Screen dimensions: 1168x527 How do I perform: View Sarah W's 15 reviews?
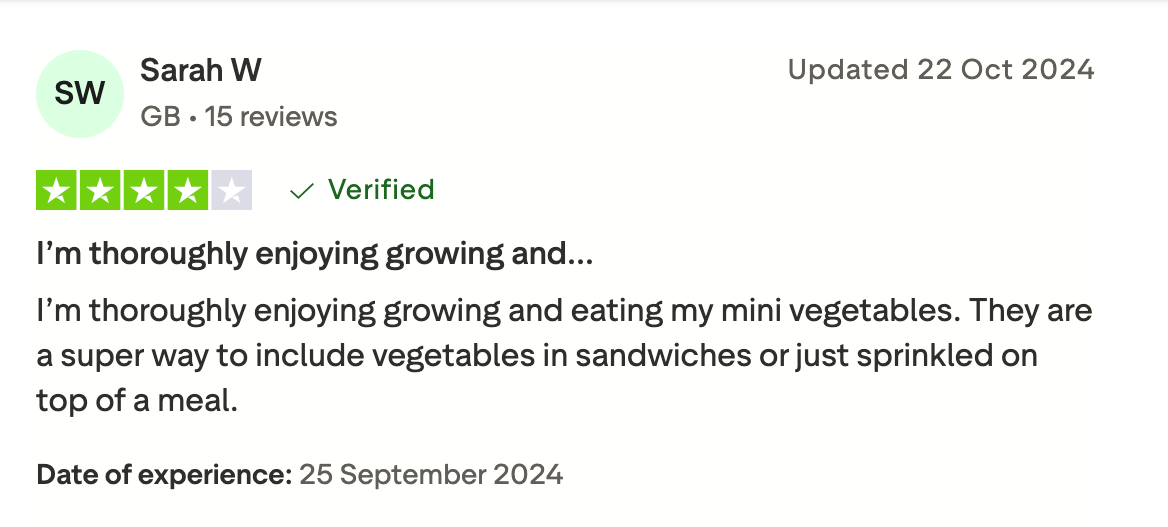271,117
